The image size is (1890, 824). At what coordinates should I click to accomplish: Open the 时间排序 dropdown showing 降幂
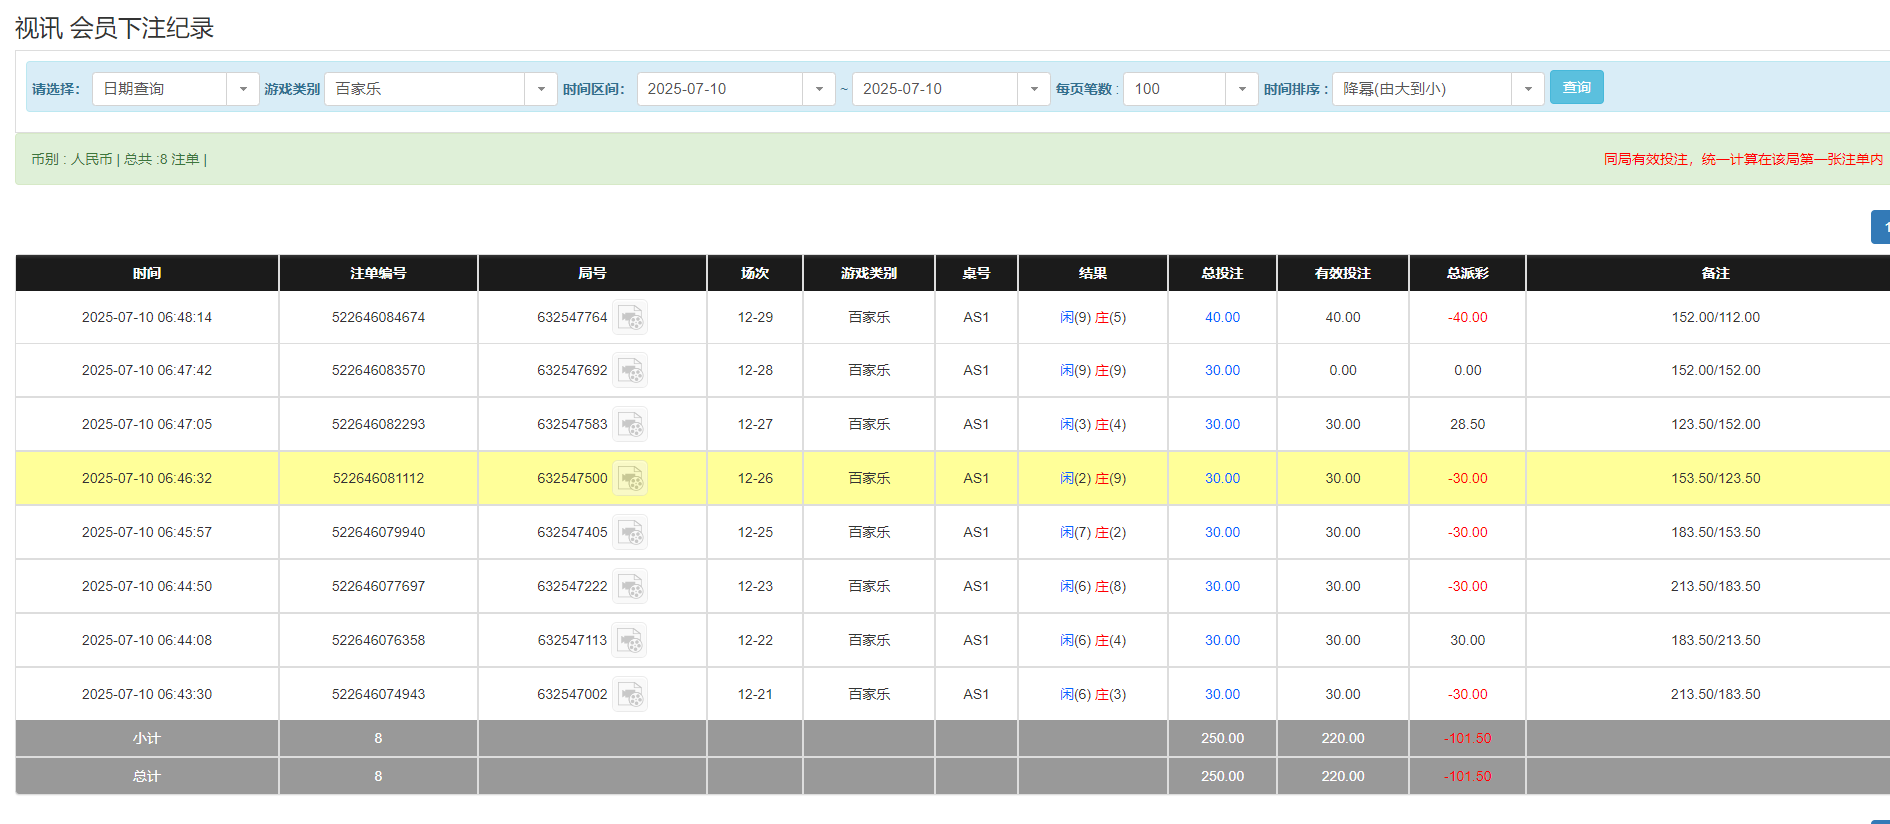point(1437,89)
